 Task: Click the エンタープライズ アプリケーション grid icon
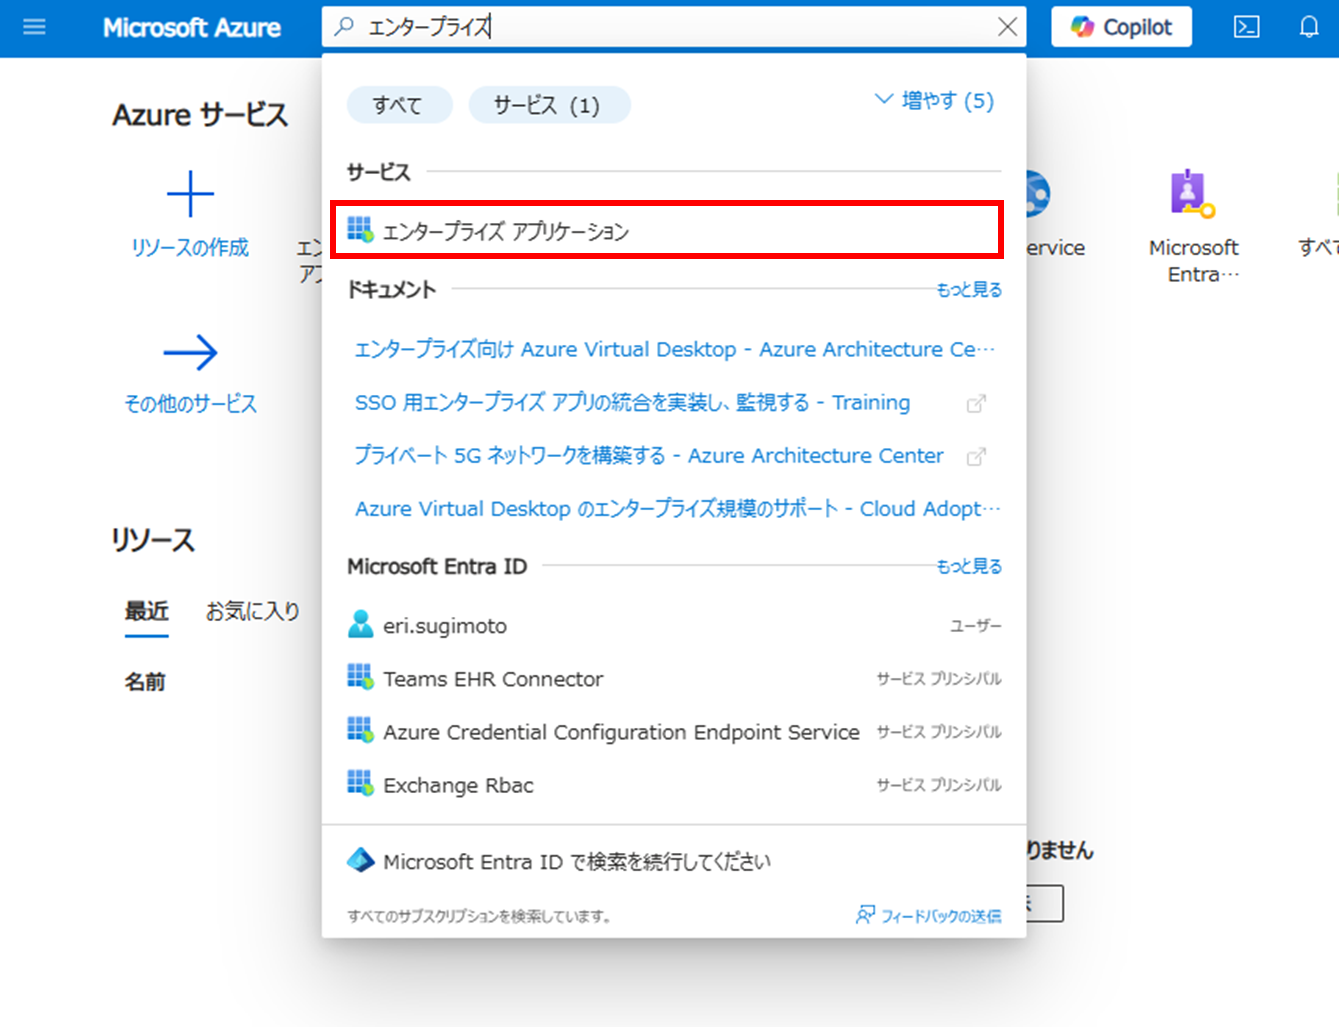pyautogui.click(x=360, y=230)
